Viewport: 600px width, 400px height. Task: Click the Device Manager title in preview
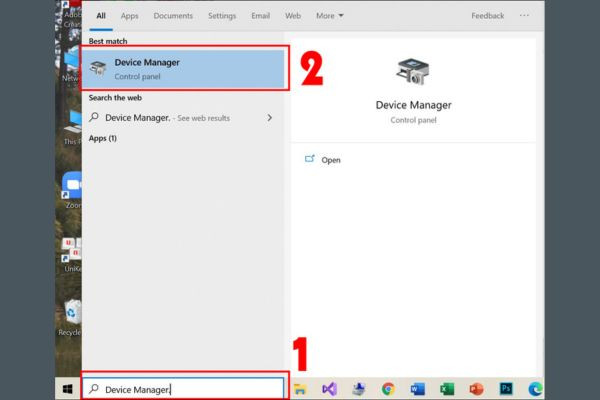pos(413,105)
